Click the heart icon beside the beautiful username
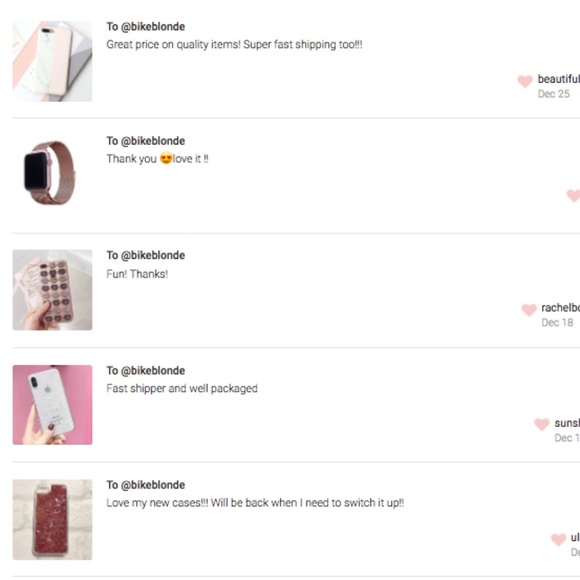 click(x=525, y=81)
